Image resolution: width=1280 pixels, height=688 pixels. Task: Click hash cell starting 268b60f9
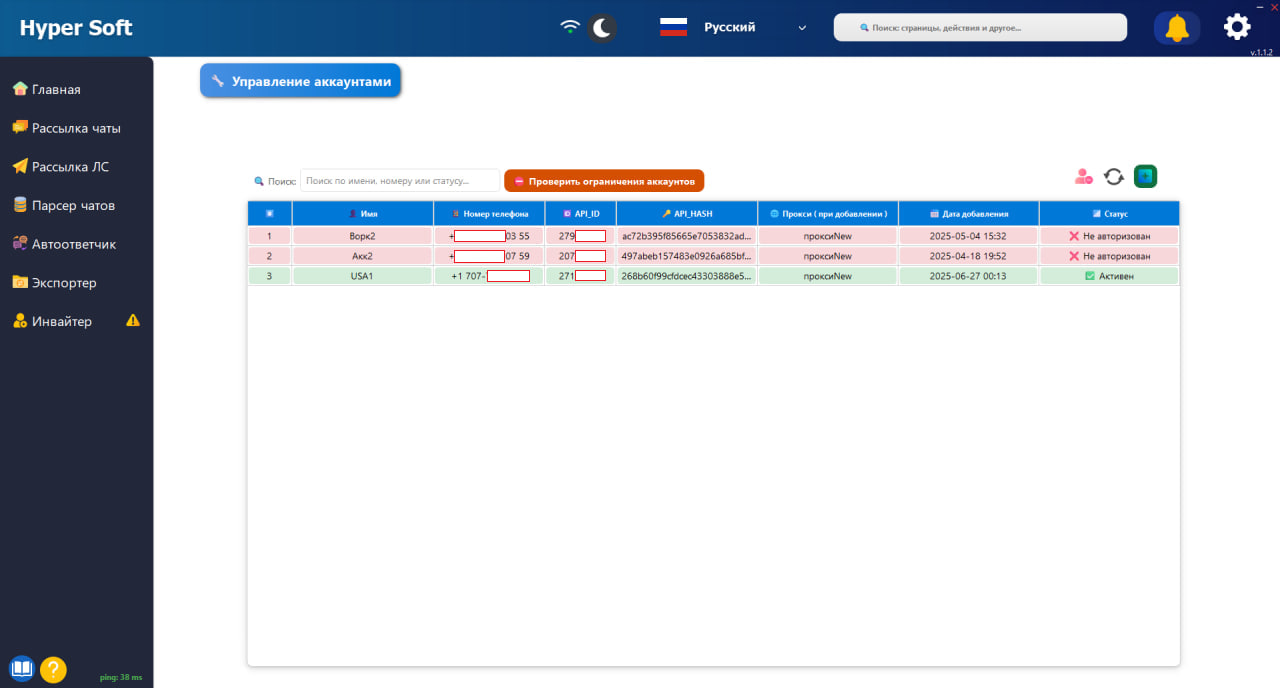687,276
